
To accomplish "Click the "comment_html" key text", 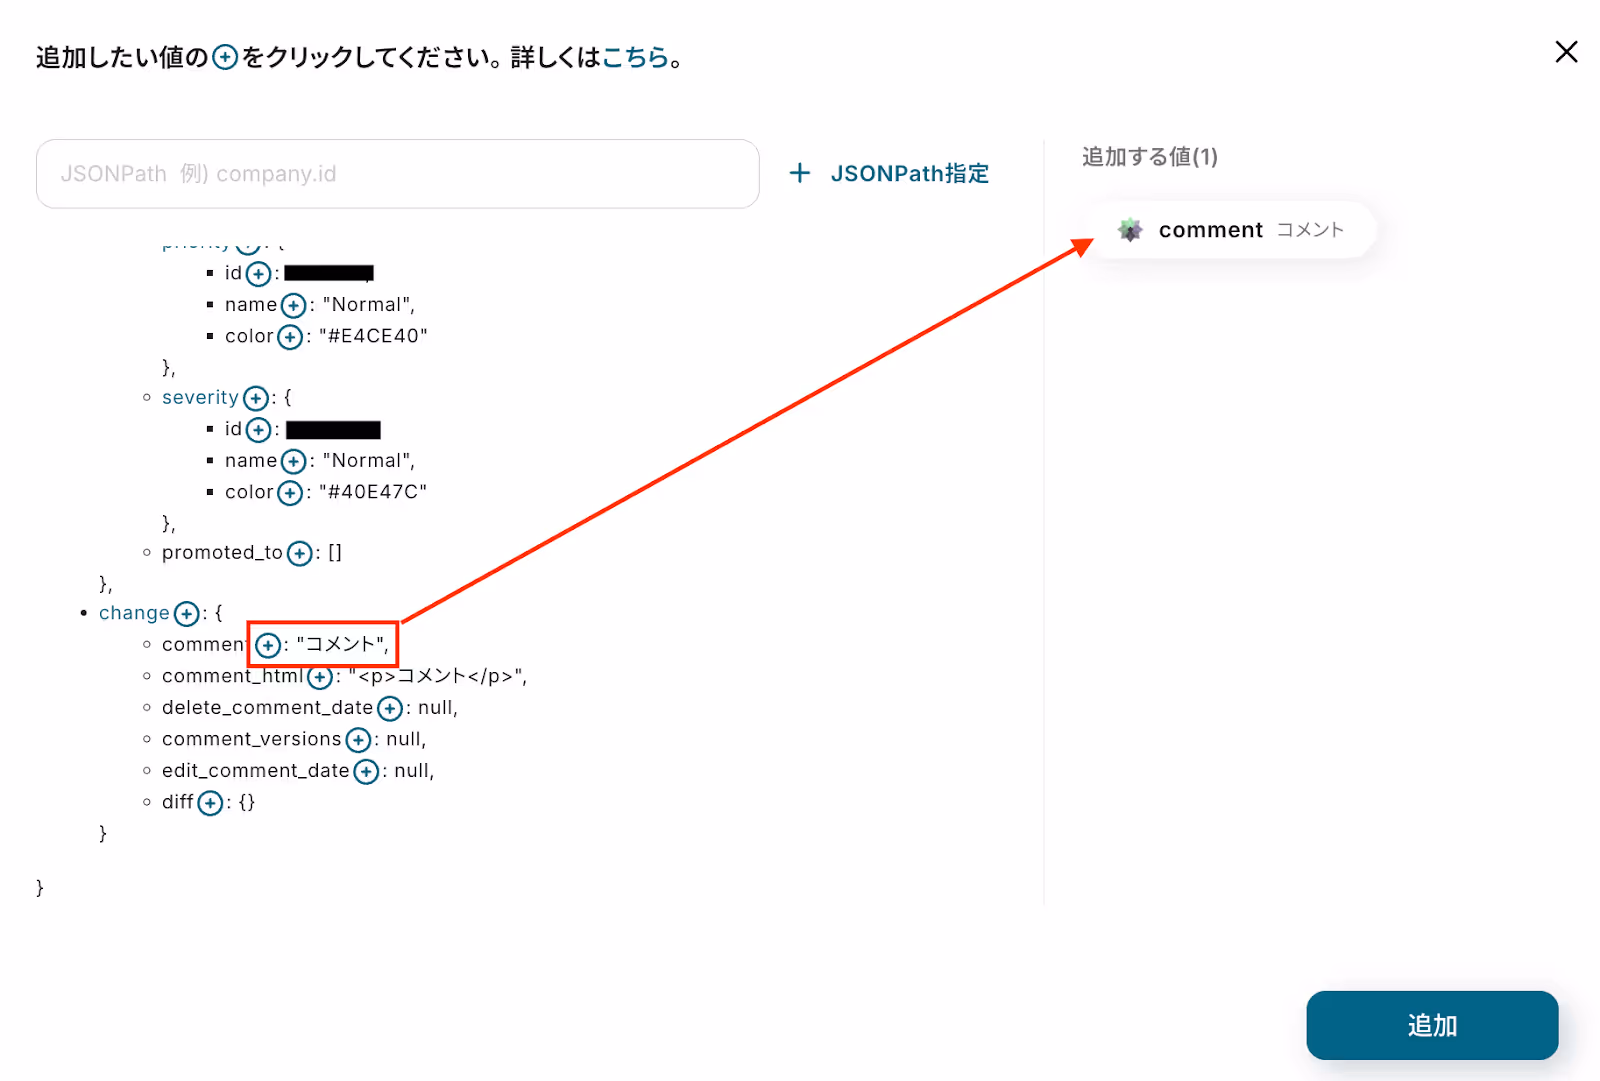I will (233, 677).
